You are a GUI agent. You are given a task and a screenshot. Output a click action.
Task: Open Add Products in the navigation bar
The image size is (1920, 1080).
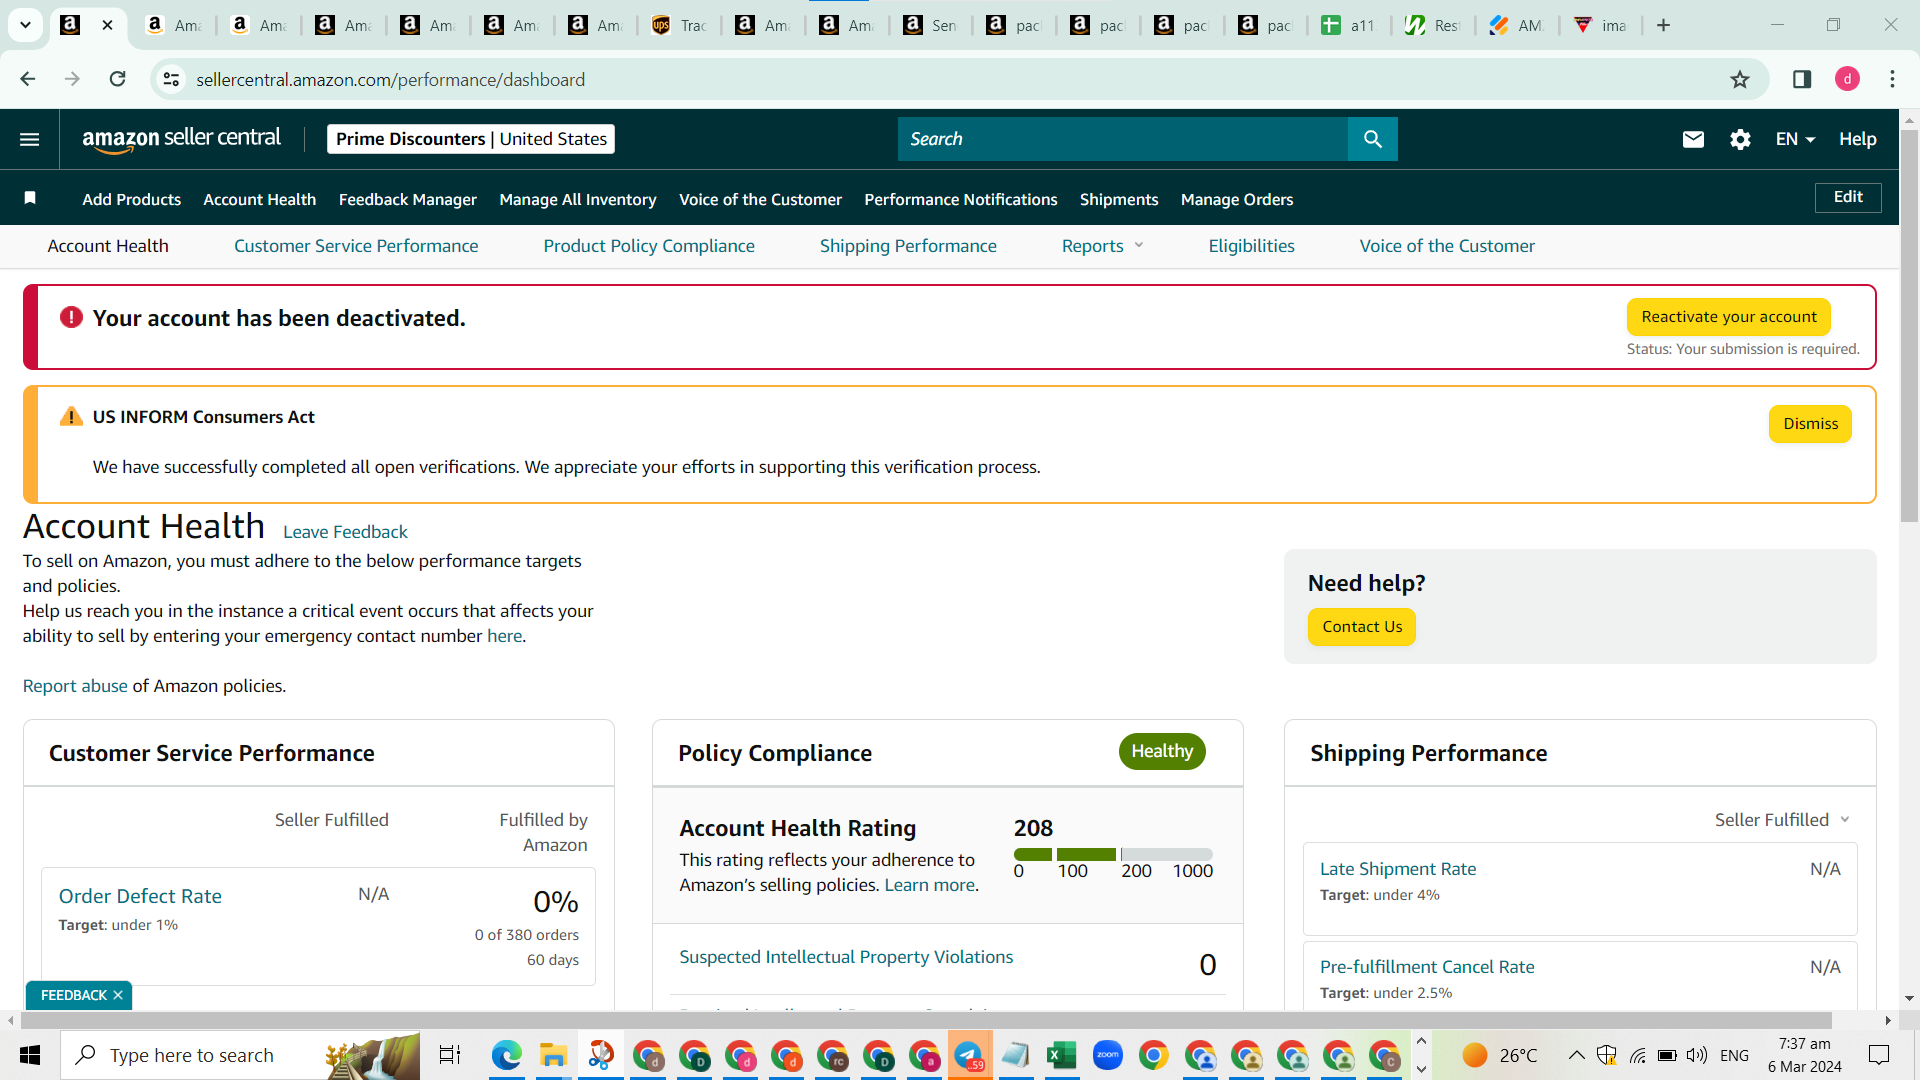132,199
